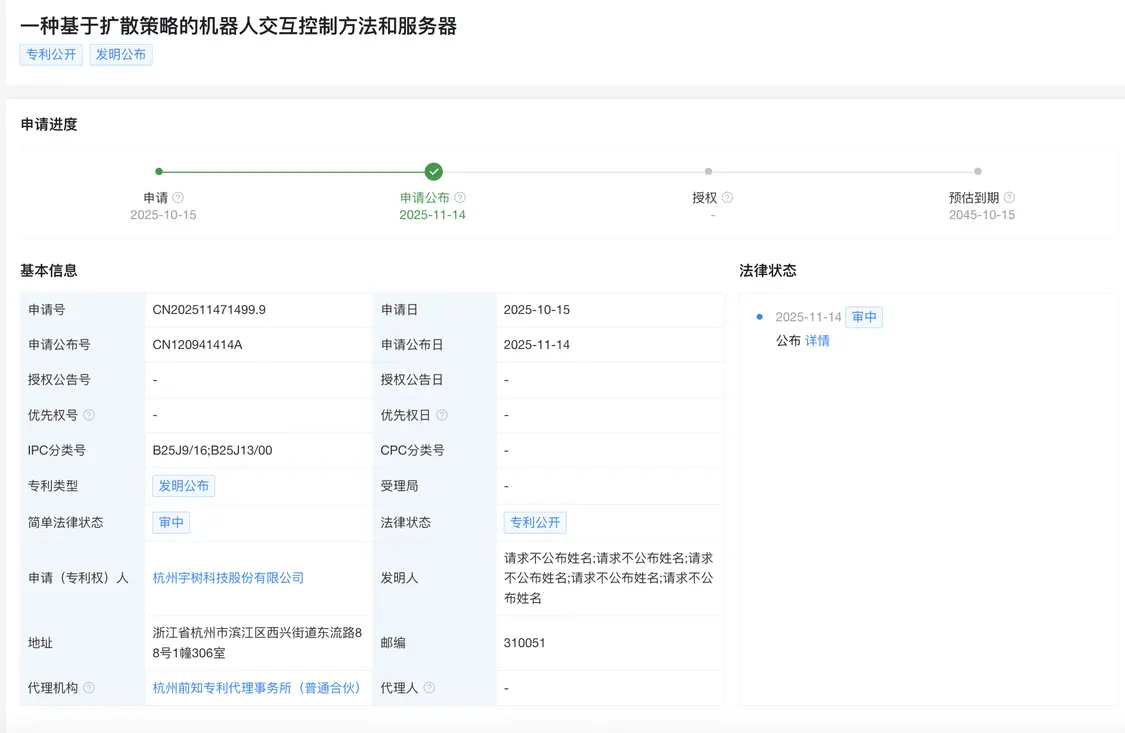This screenshot has height=733, width=1125.
Task: Click application number CN202511471499.9
Action: click(x=209, y=310)
